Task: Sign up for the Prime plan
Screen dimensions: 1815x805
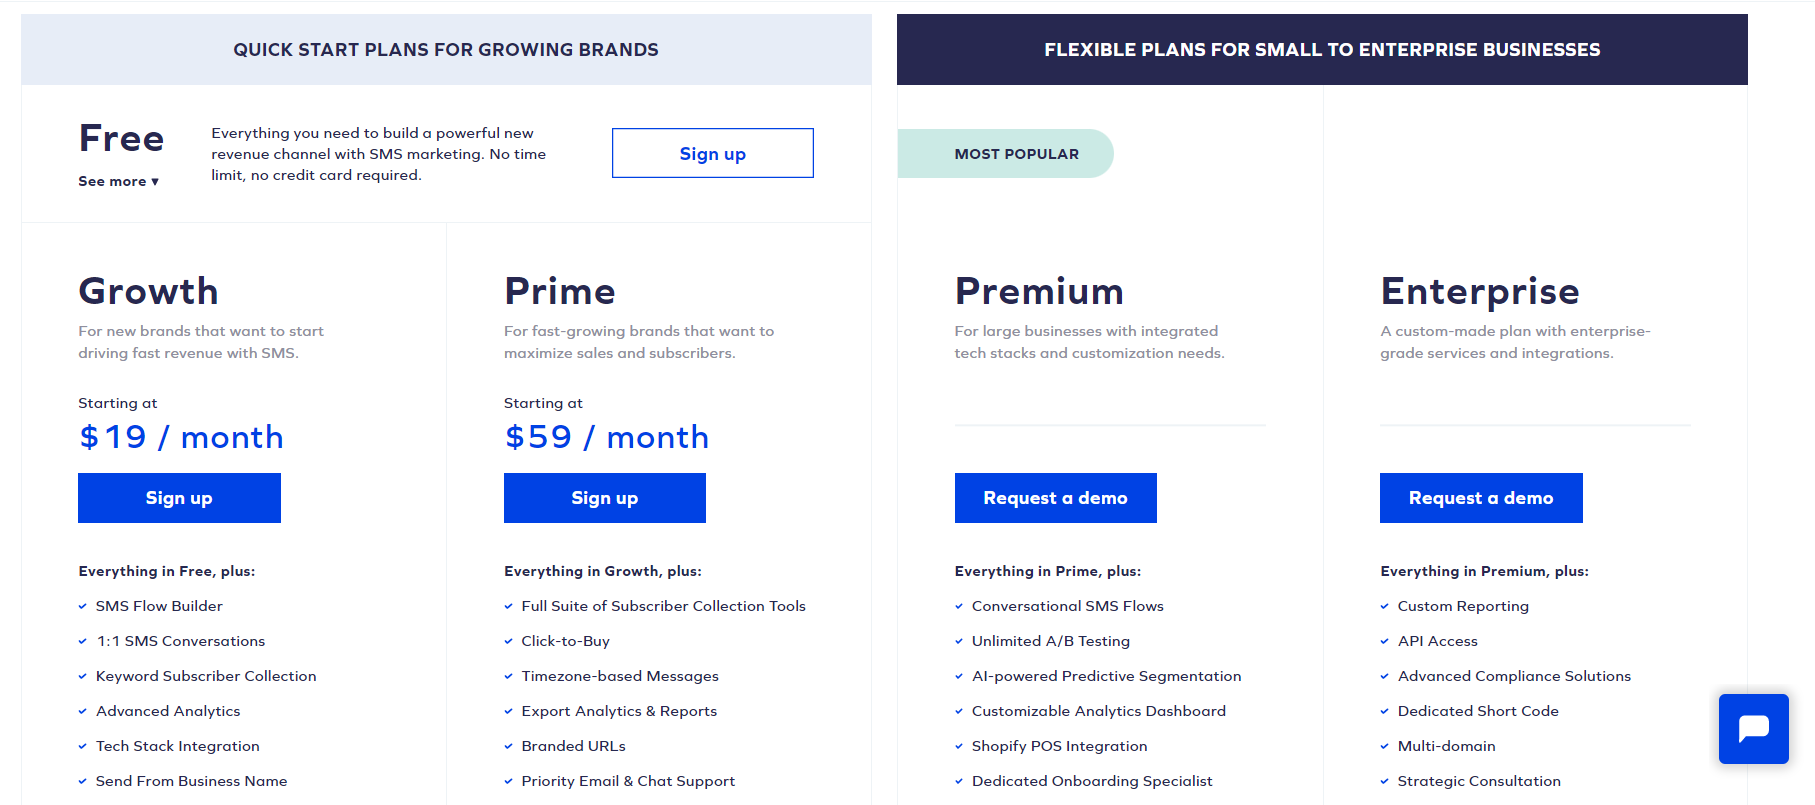Action: [x=605, y=498]
